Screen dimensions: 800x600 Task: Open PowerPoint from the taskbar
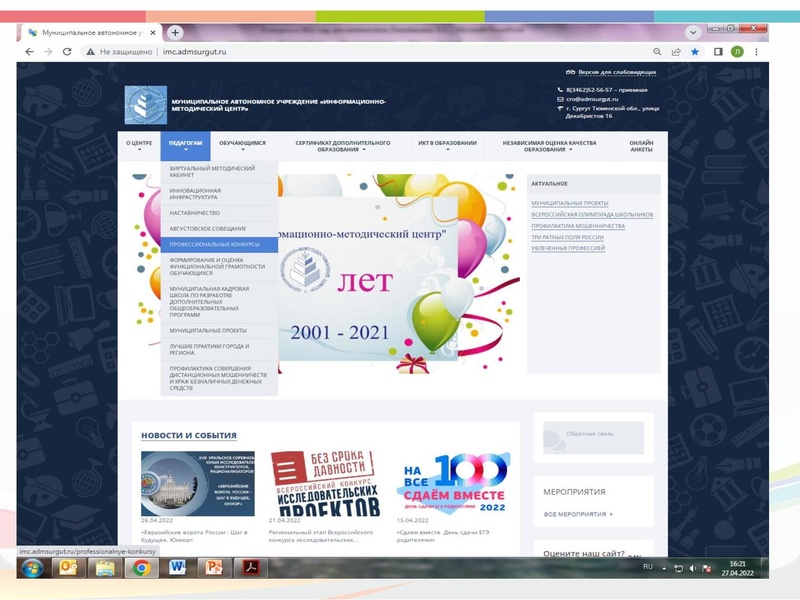(x=212, y=567)
